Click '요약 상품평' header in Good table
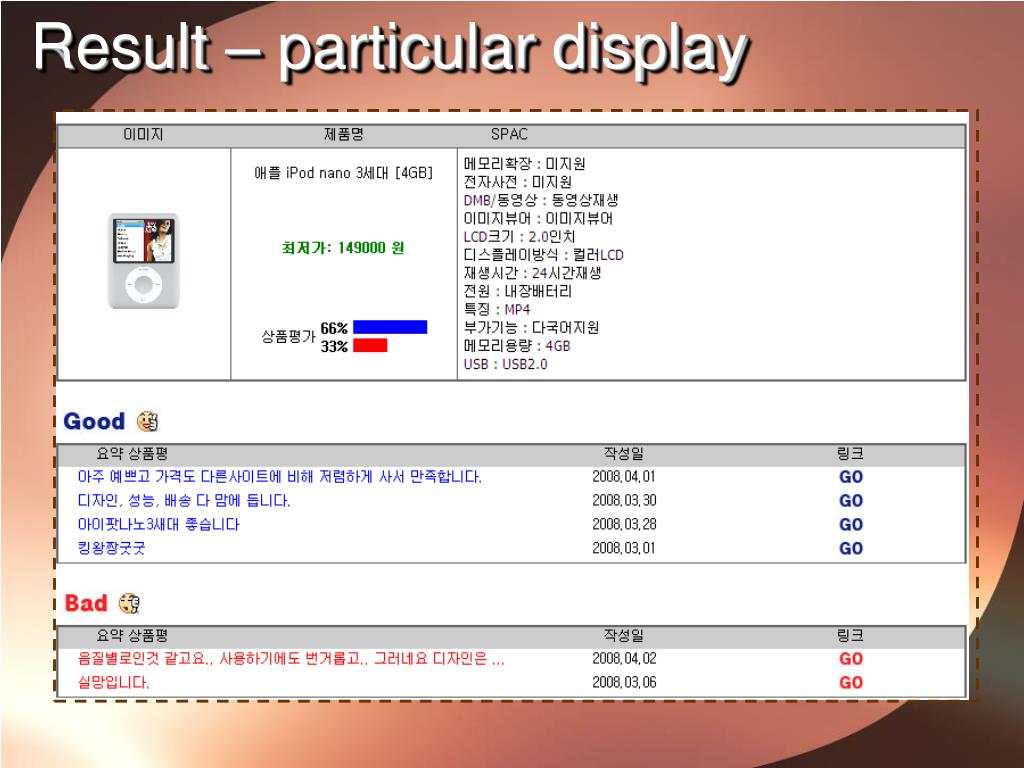Viewport: 1024px width, 768px height. [133, 454]
